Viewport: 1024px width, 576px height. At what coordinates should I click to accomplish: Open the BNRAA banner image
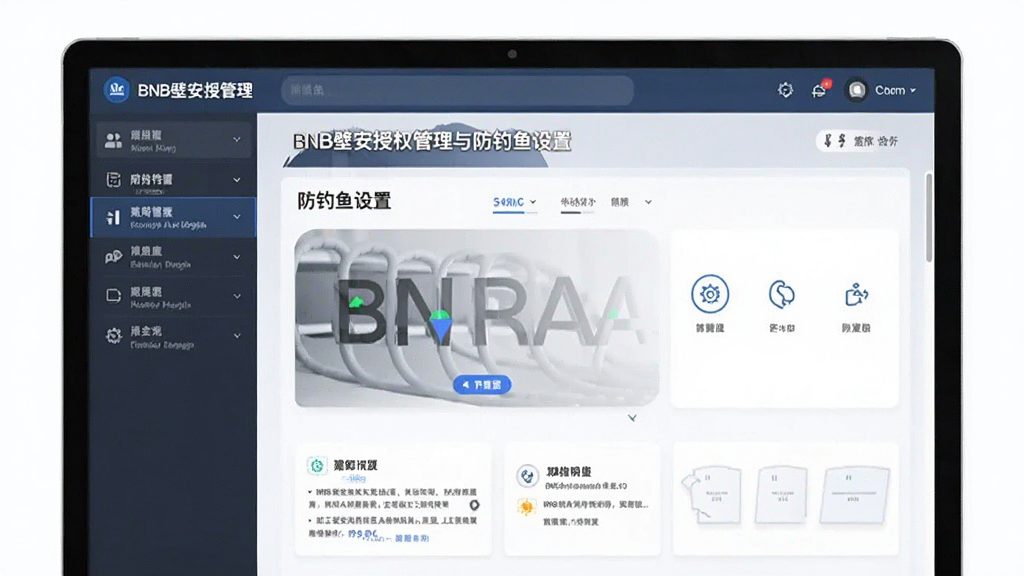[x=477, y=318]
